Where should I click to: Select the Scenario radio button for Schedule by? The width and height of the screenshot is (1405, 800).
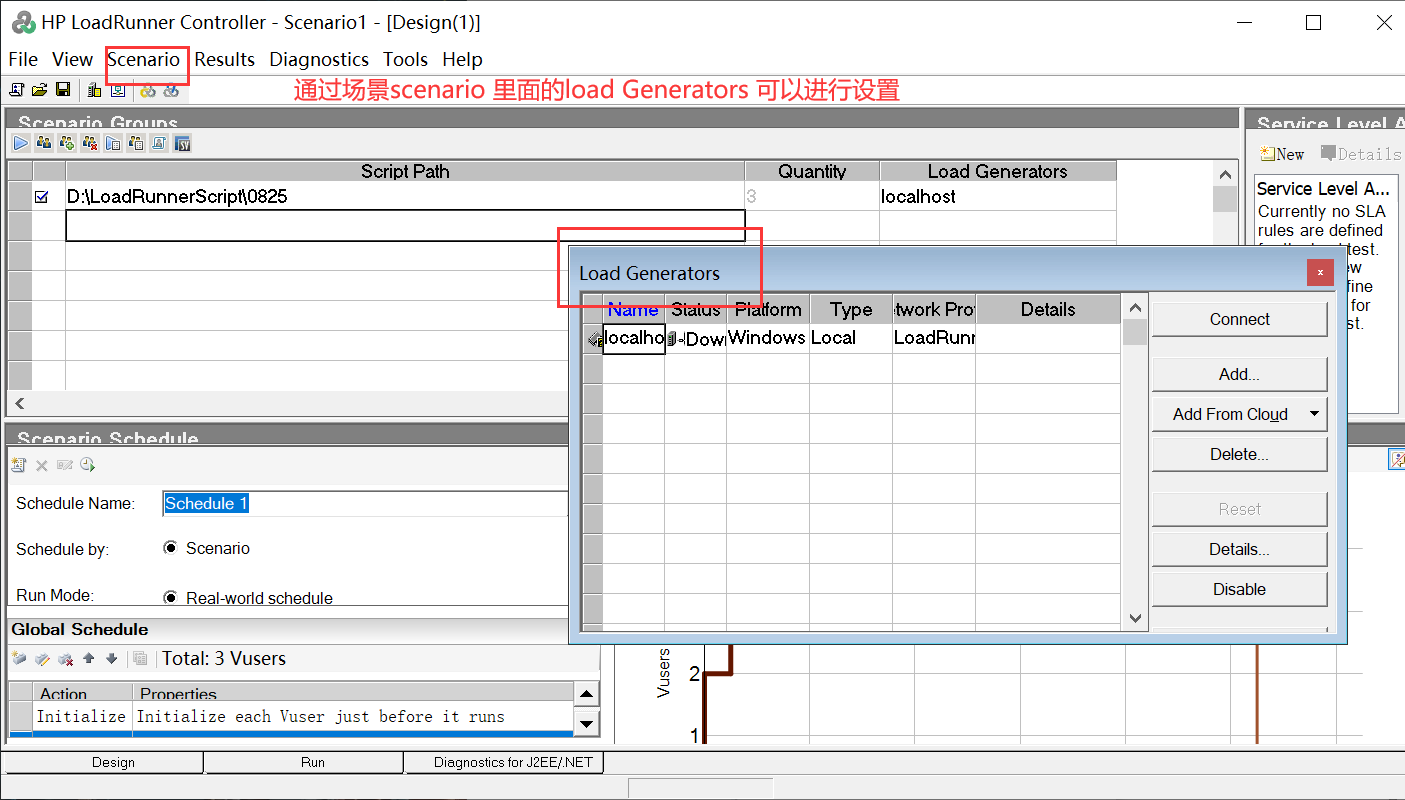170,548
